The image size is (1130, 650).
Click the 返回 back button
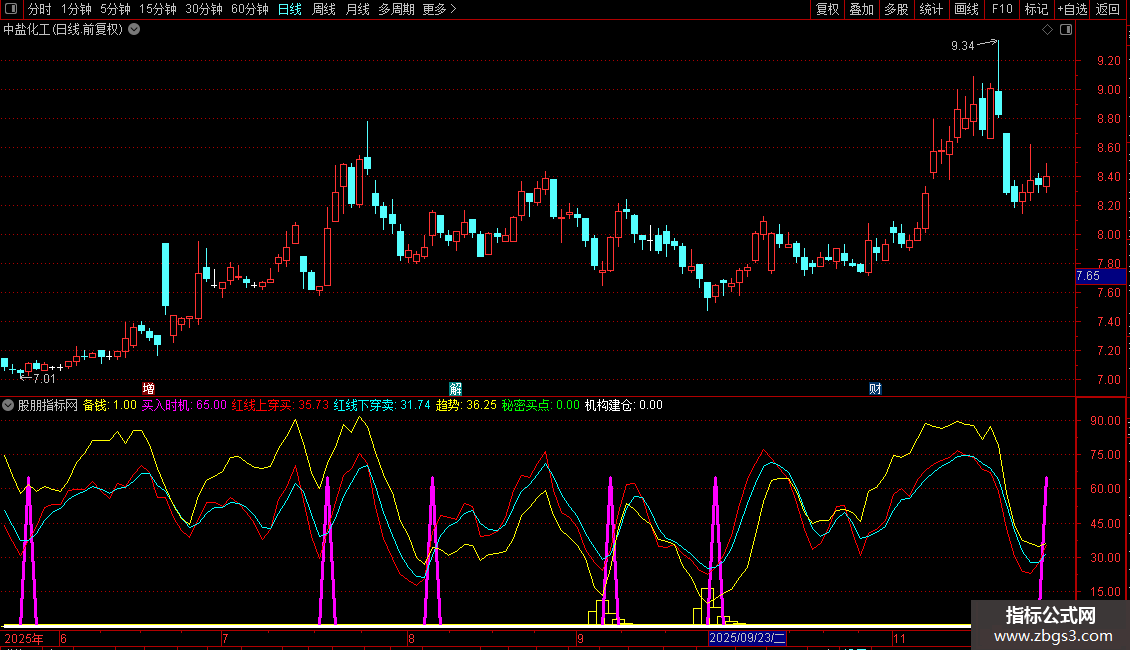[1108, 9]
